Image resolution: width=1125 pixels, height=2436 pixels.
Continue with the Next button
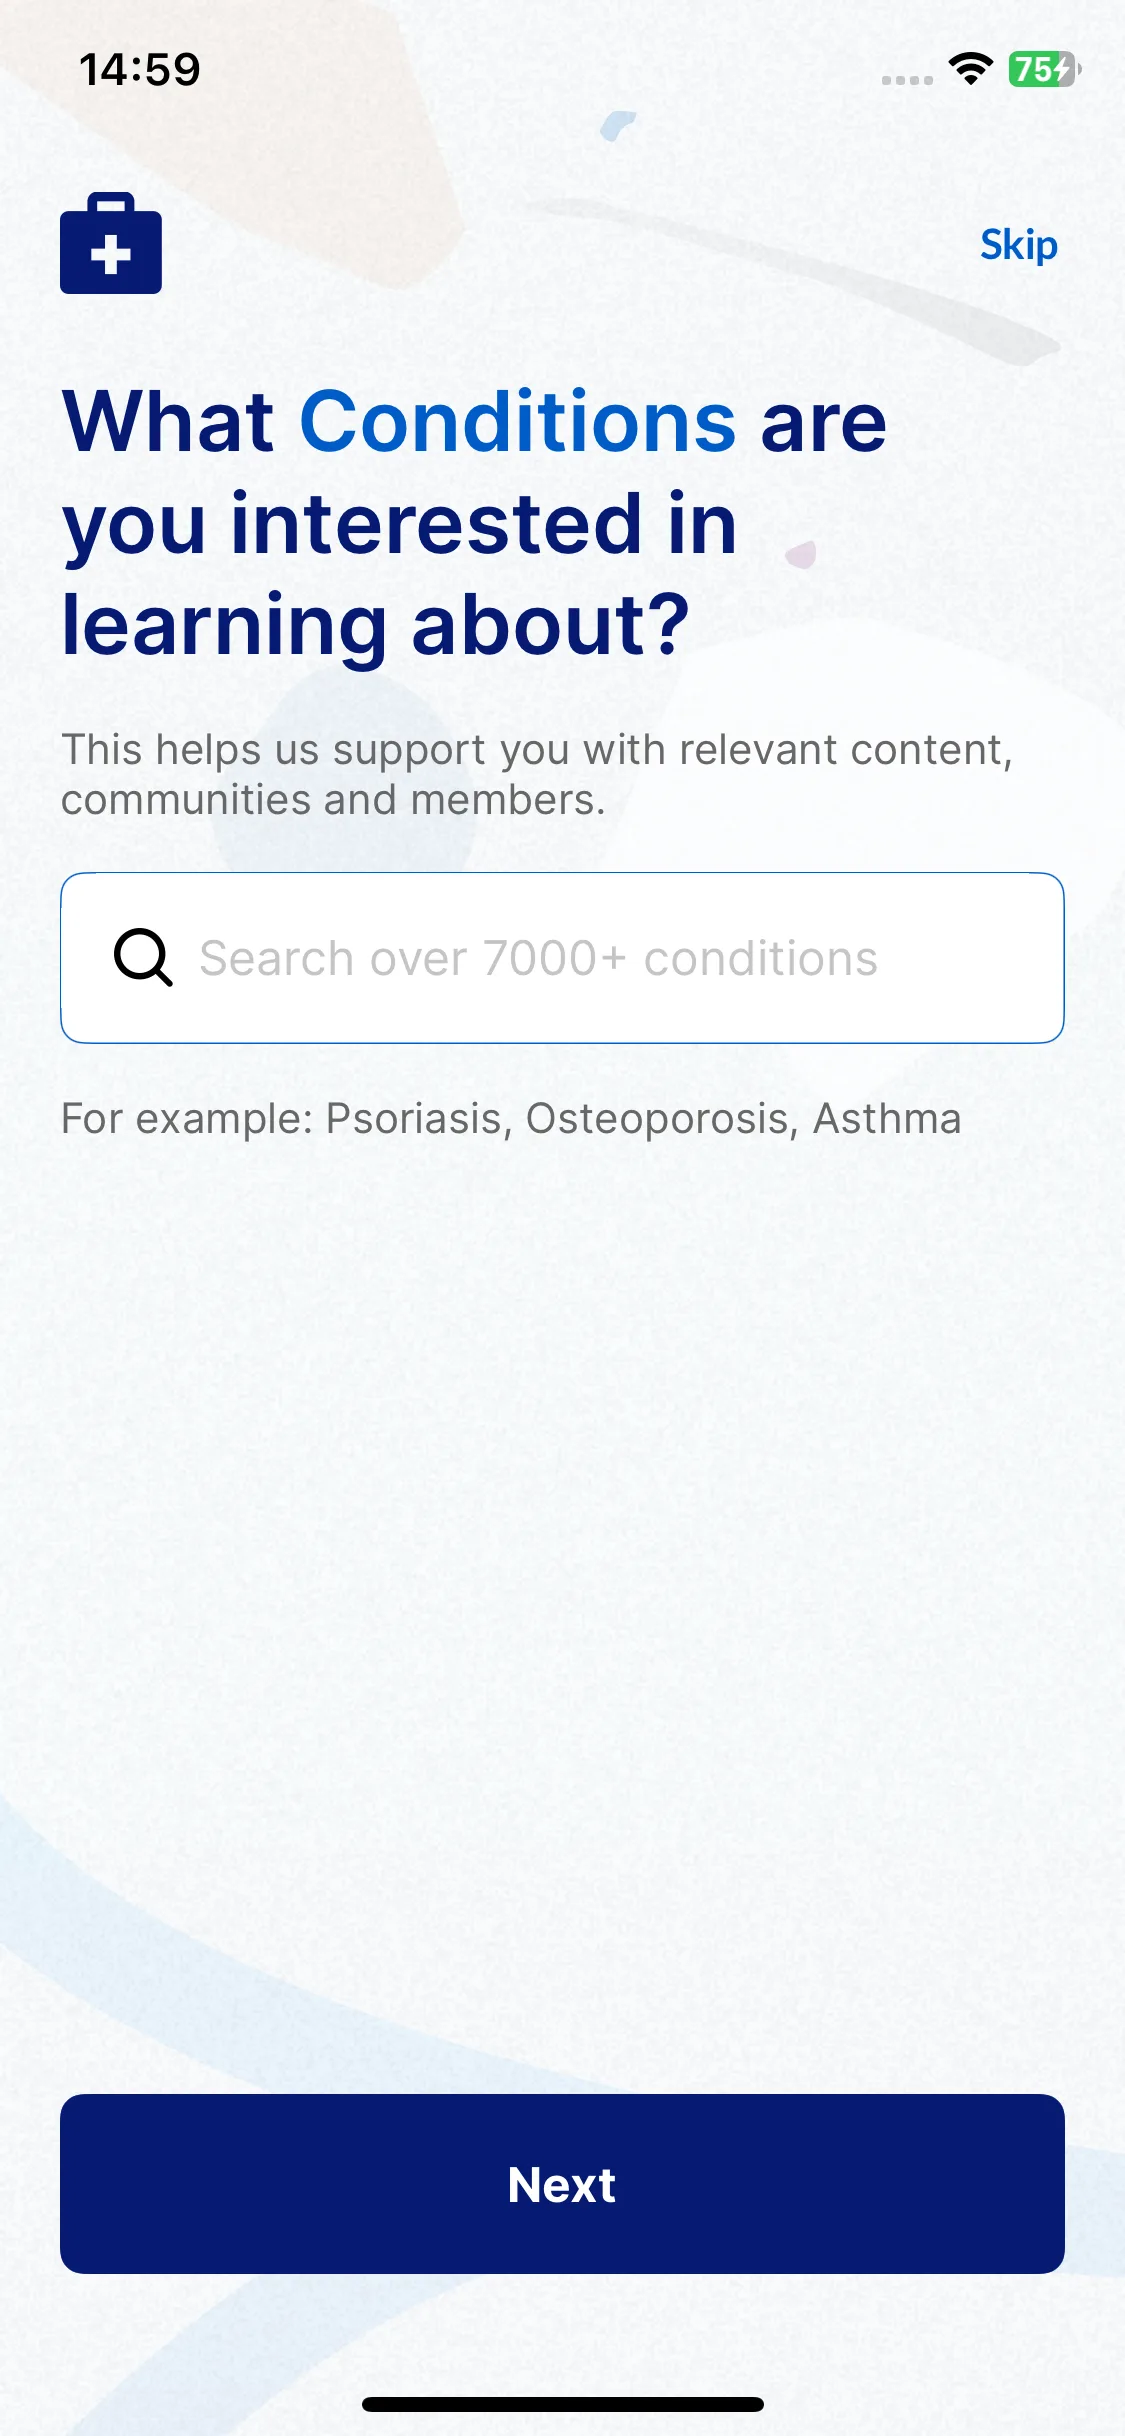(562, 2184)
